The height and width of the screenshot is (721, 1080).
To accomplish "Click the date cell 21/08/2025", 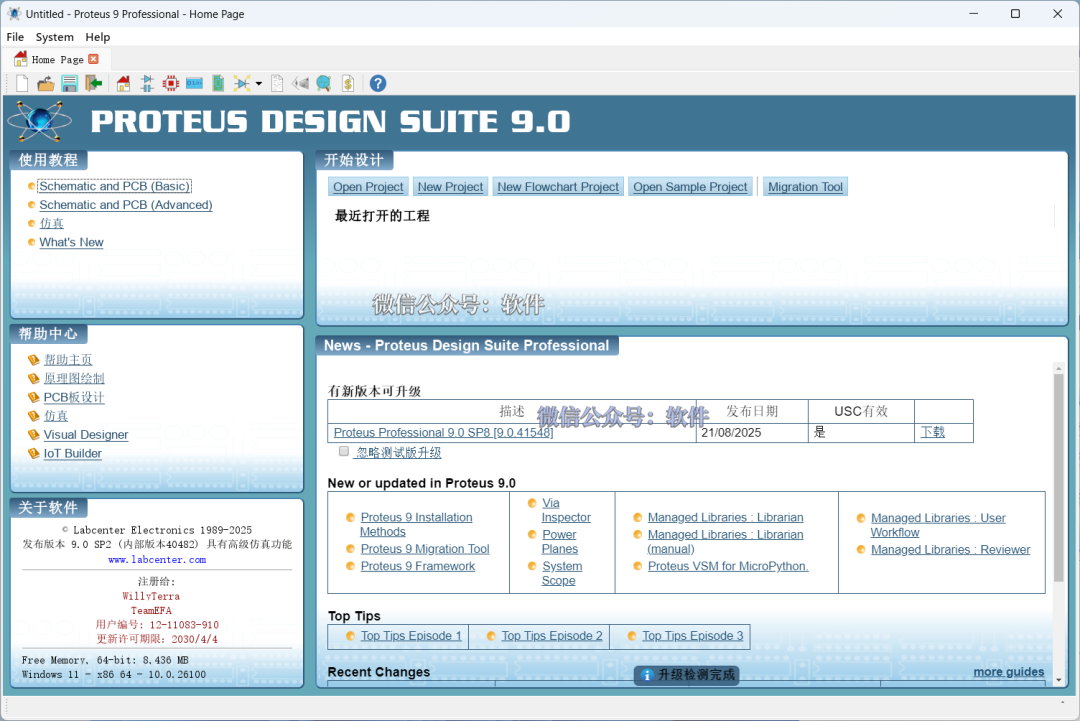I will (751, 432).
